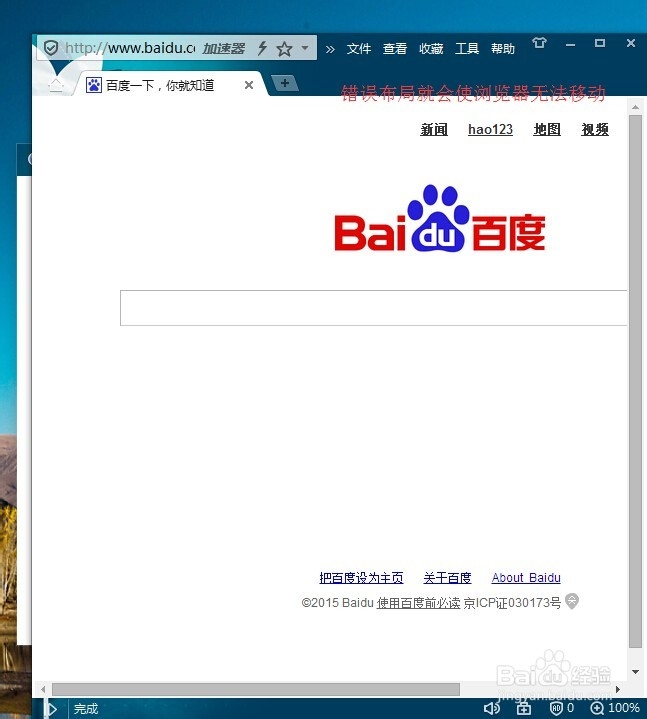Maximize the browser window
647x719 pixels.
(600, 43)
